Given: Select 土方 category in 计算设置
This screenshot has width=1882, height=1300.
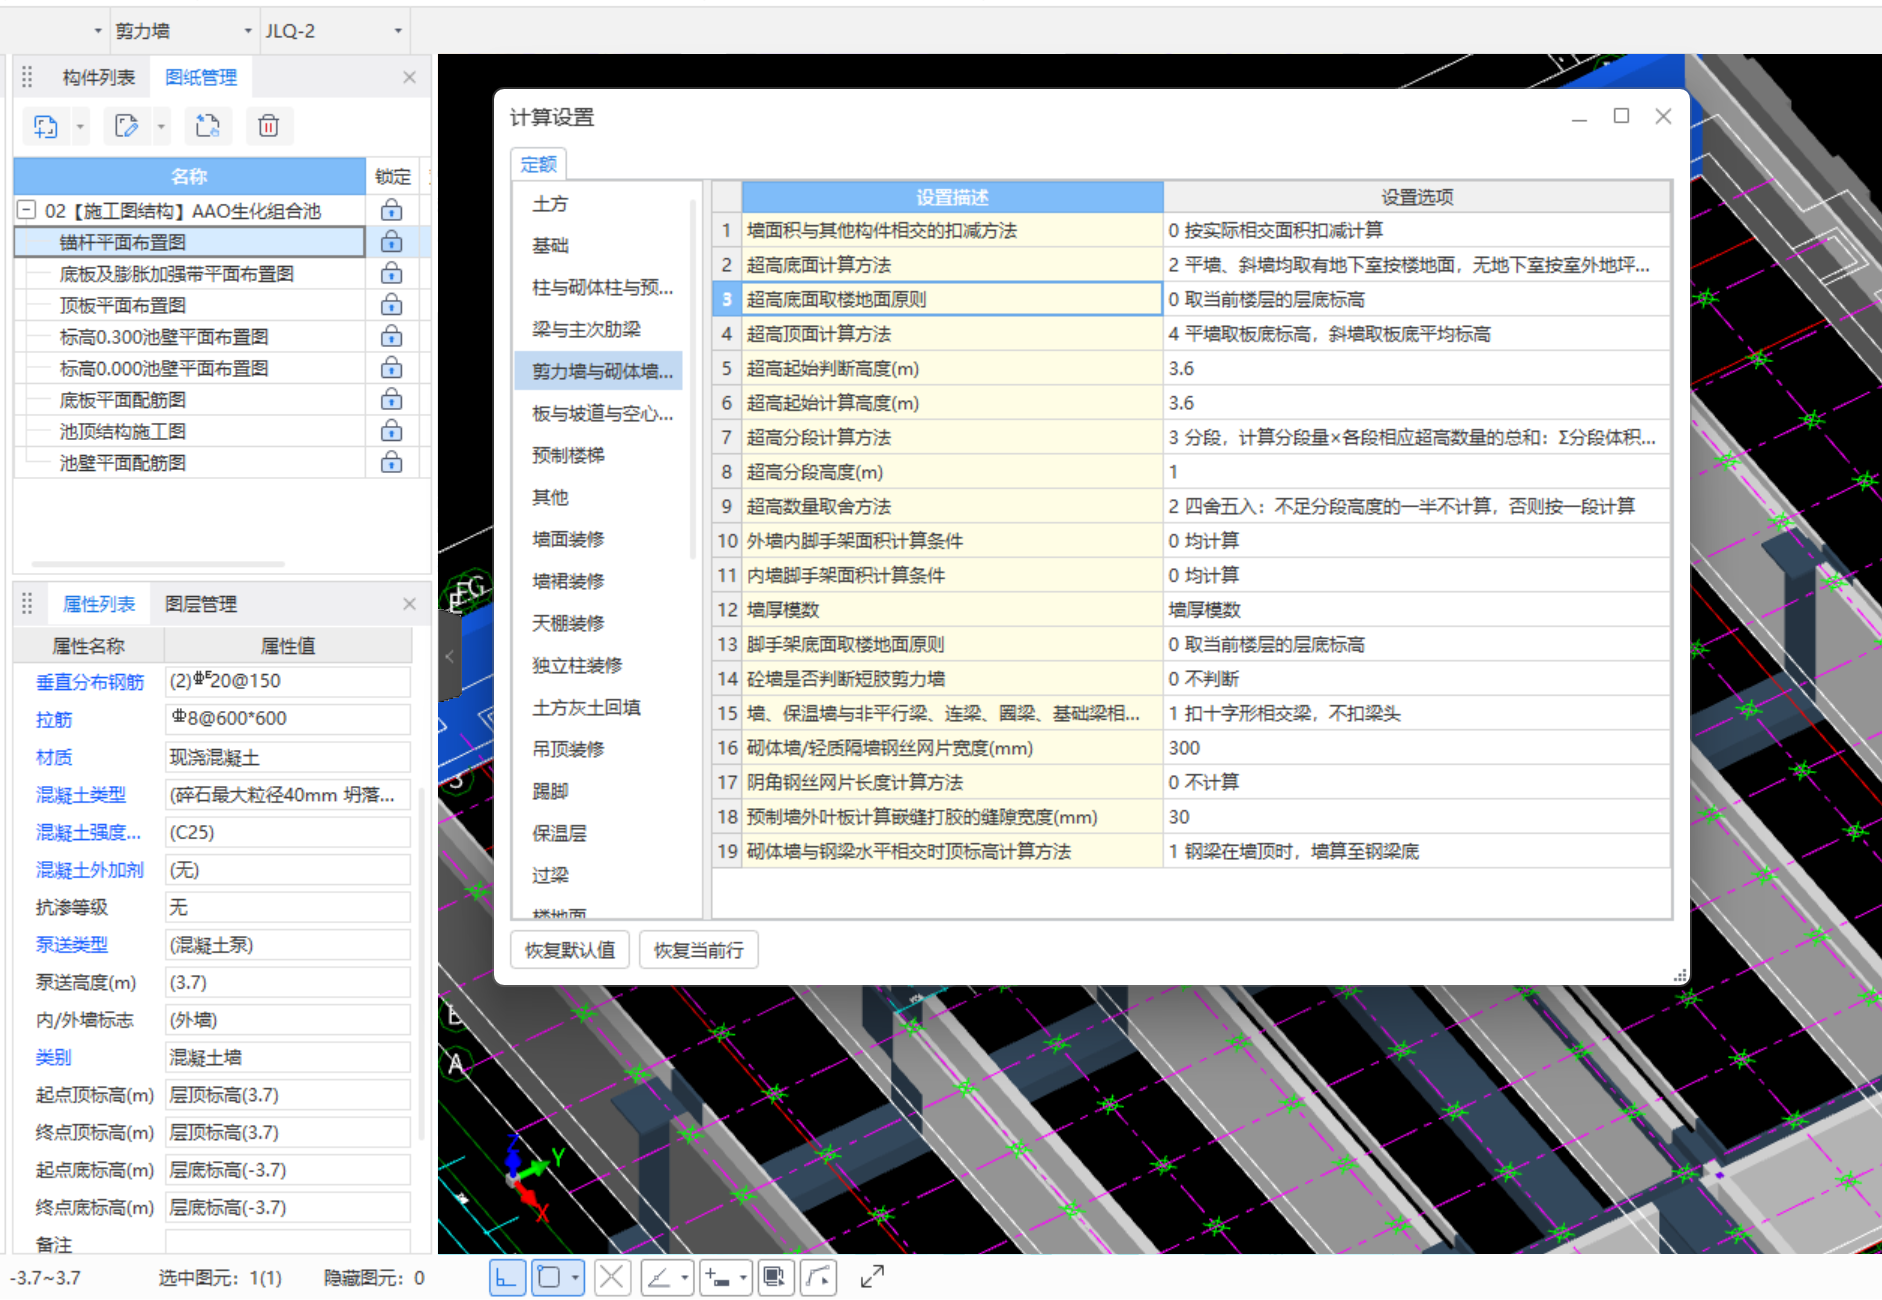Looking at the screenshot, I should click(x=550, y=204).
